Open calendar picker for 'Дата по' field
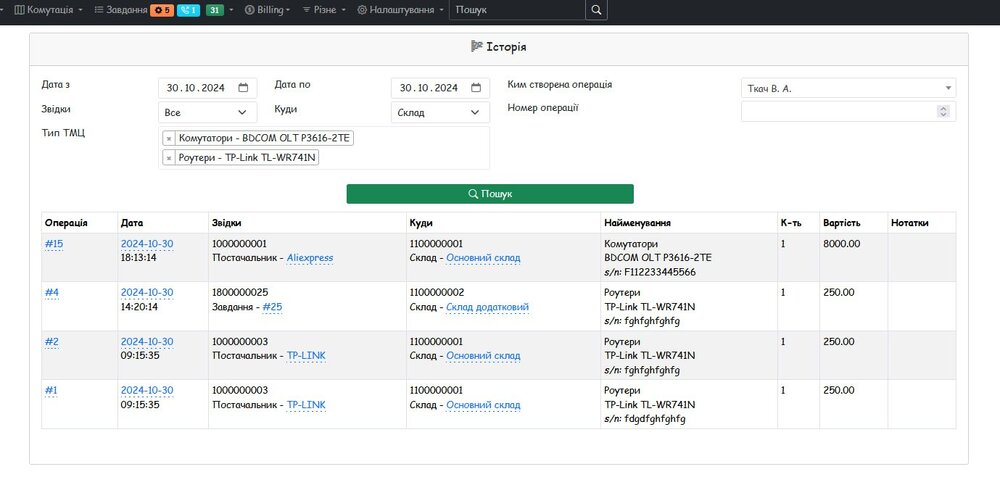Screen dimensions: 1000x485 [x=476, y=88]
